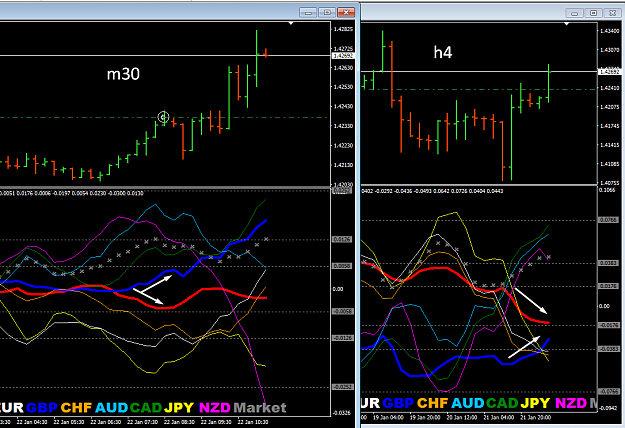Click 1.42825 on the m30 price scale

coord(343,29)
